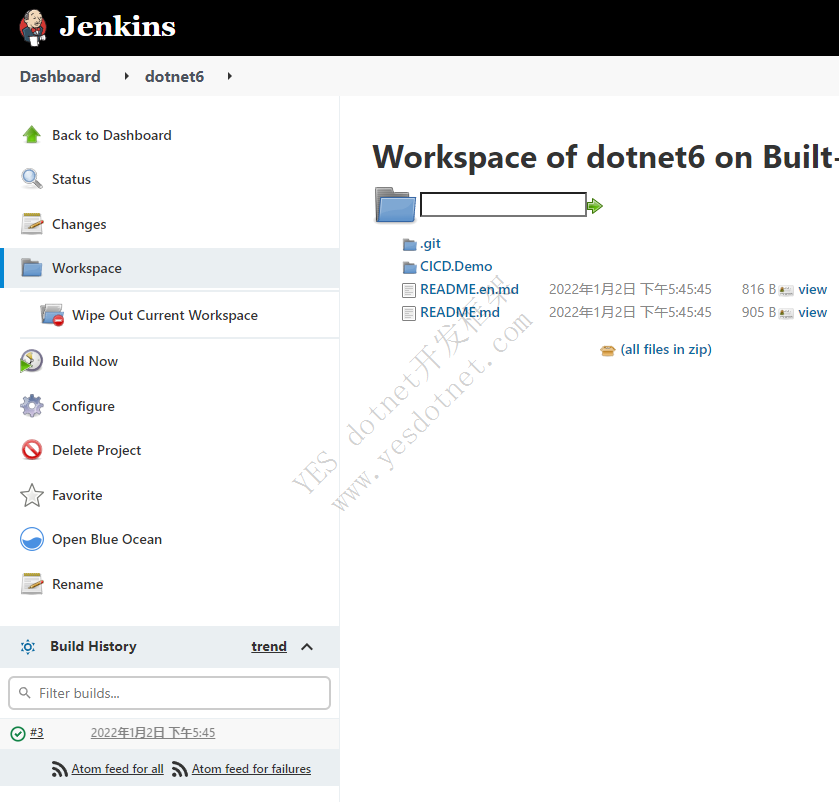Click the green go arrow next to path field
This screenshot has height=802, width=839.
coord(594,205)
